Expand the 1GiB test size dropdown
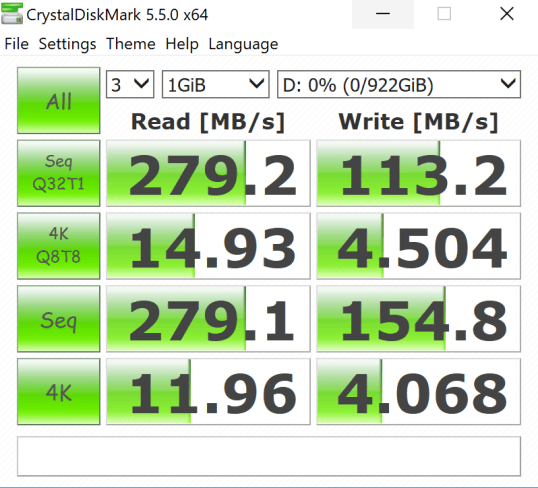The width and height of the screenshot is (538, 488). pyautogui.click(x=215, y=84)
